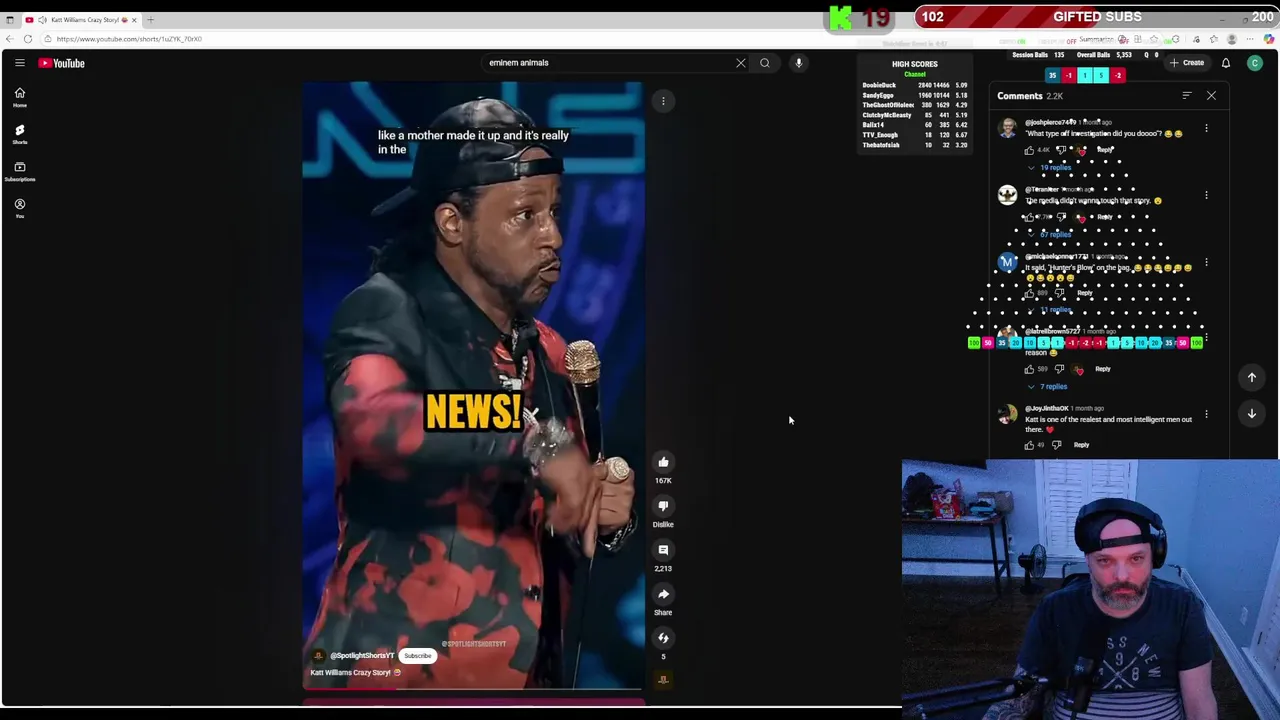Open options for joshpierce comment

point(1206,129)
